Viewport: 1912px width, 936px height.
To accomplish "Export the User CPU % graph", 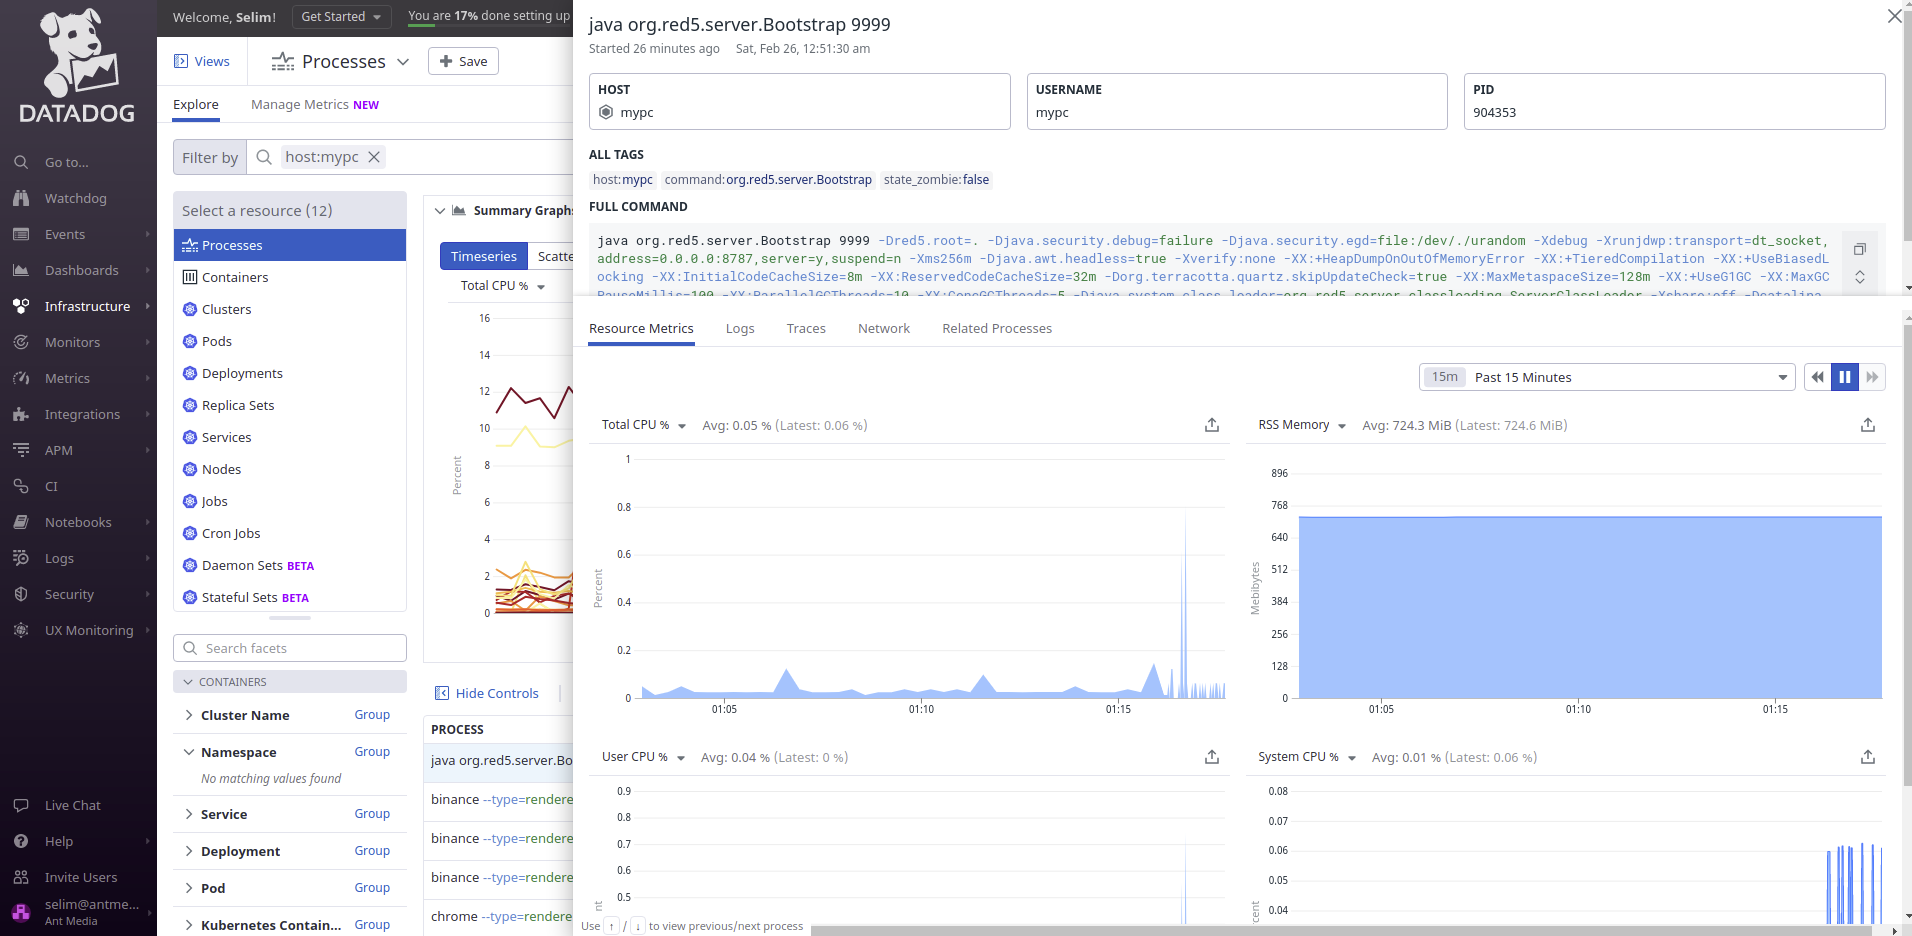I will (1212, 757).
